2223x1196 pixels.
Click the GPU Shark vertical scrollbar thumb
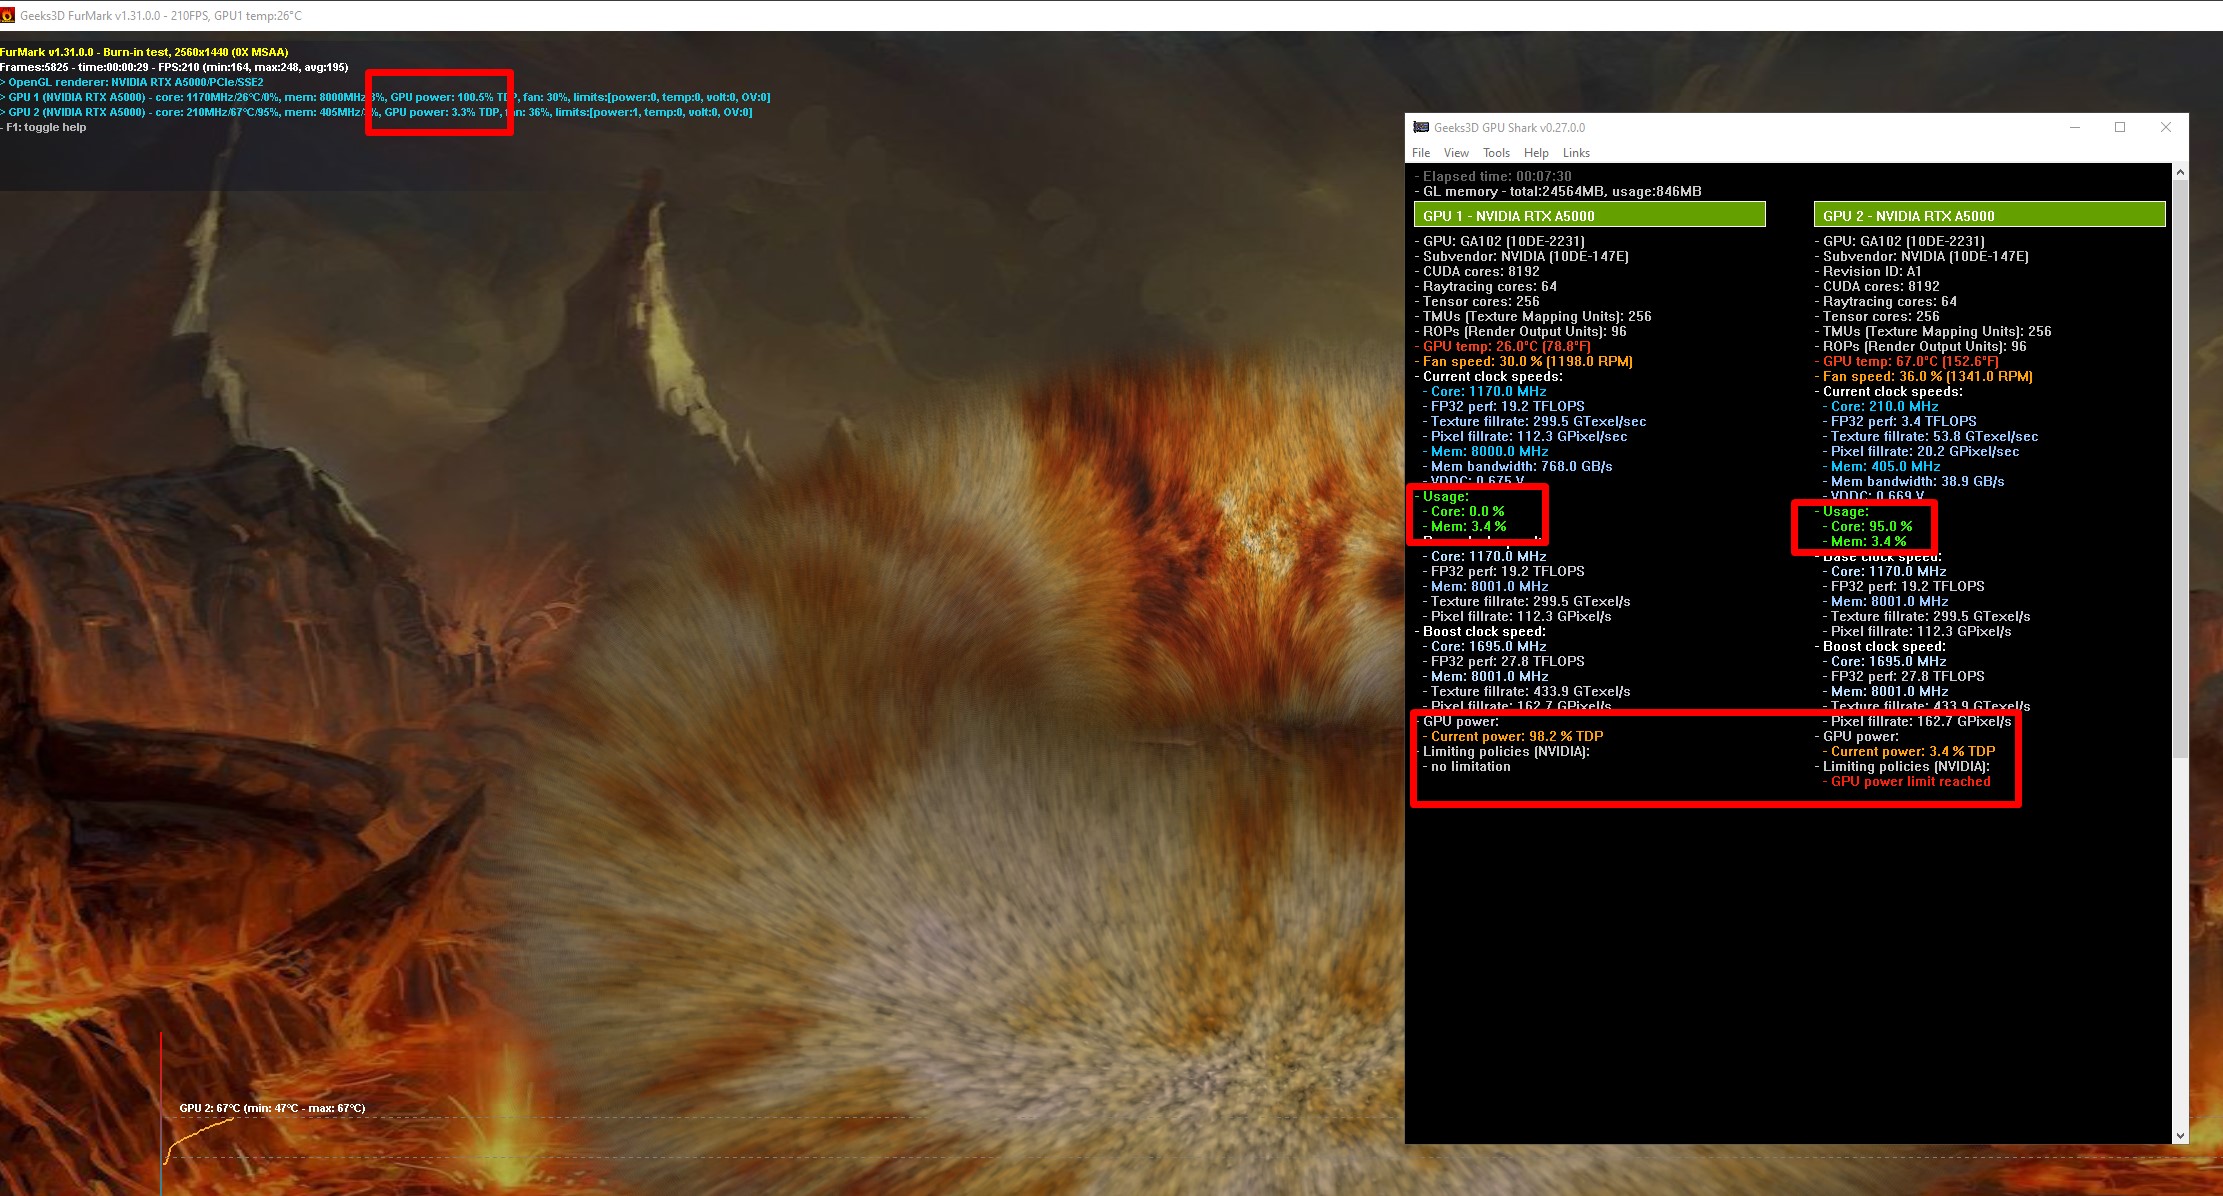coord(2180,470)
